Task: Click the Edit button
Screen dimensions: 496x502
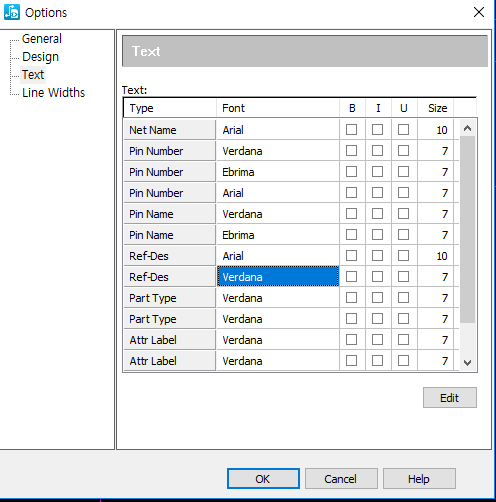Action: point(450,398)
